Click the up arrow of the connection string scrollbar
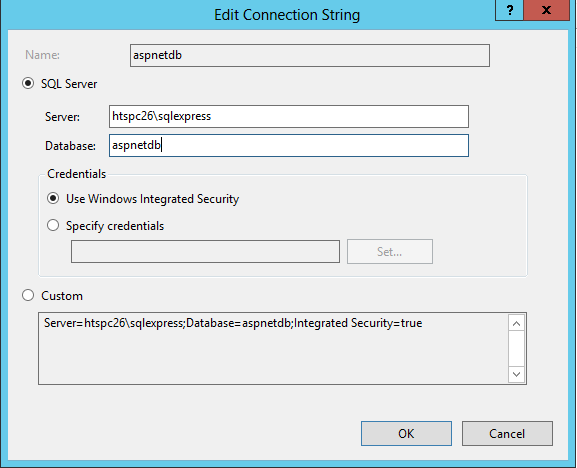 pyautogui.click(x=516, y=323)
